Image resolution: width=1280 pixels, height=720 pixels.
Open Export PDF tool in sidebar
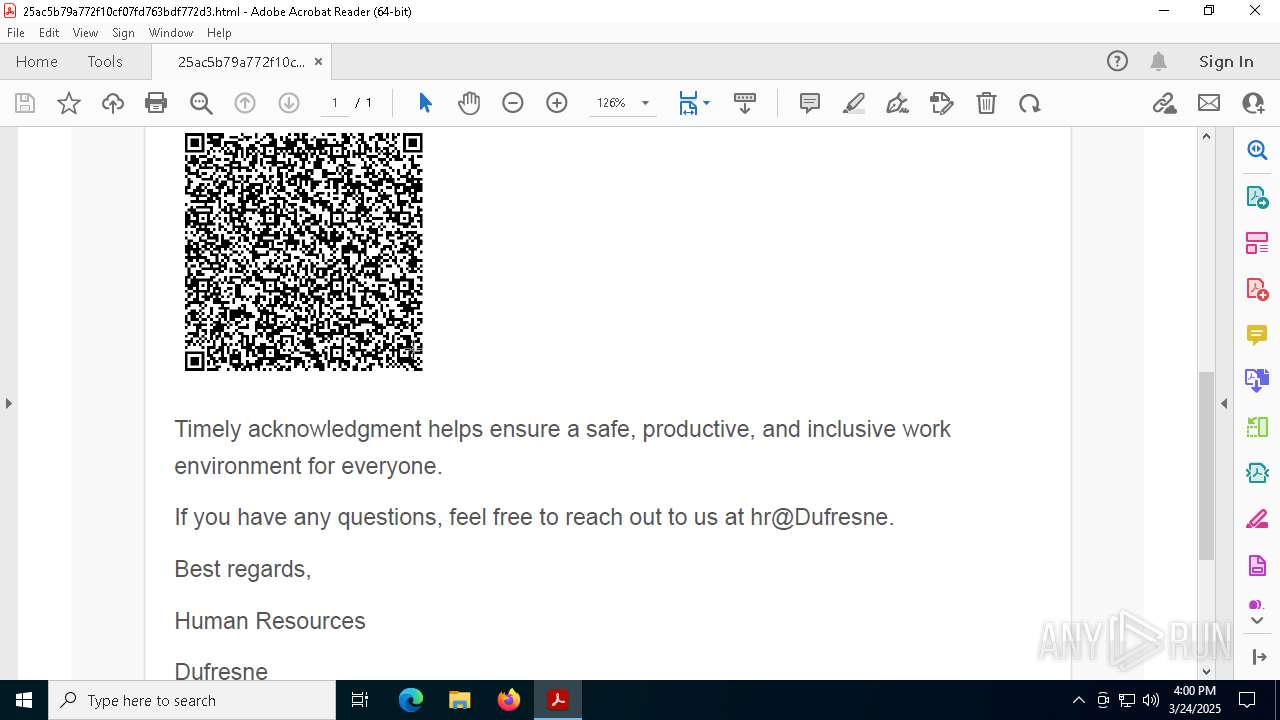[x=1257, y=197]
